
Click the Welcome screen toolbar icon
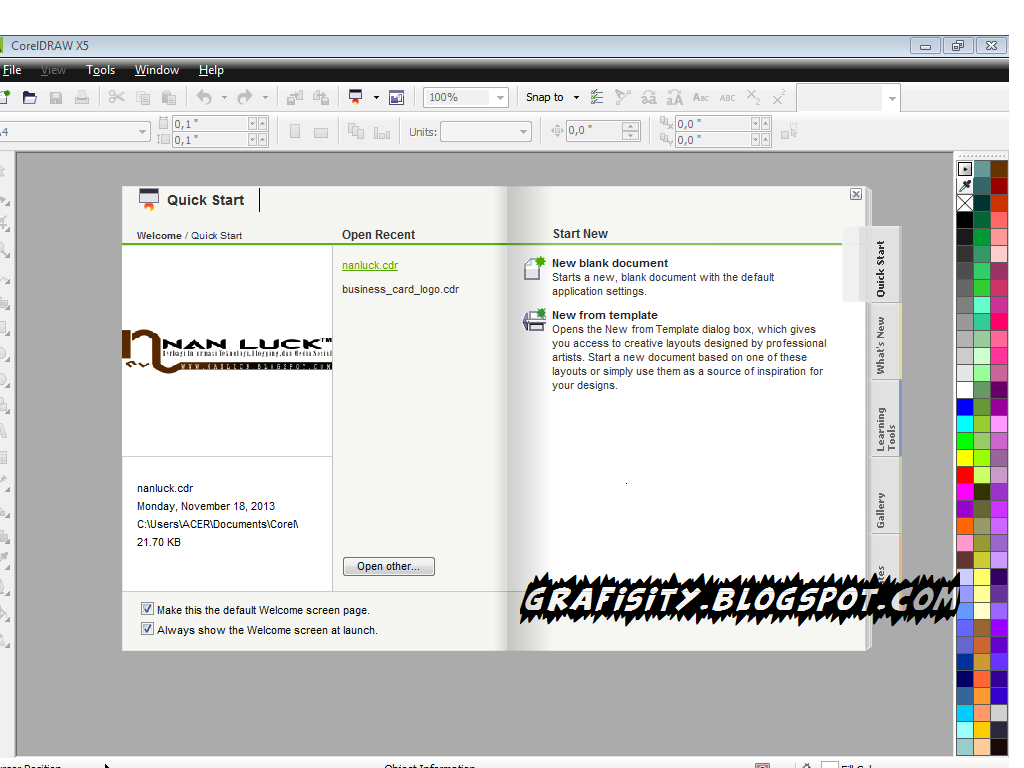click(396, 98)
